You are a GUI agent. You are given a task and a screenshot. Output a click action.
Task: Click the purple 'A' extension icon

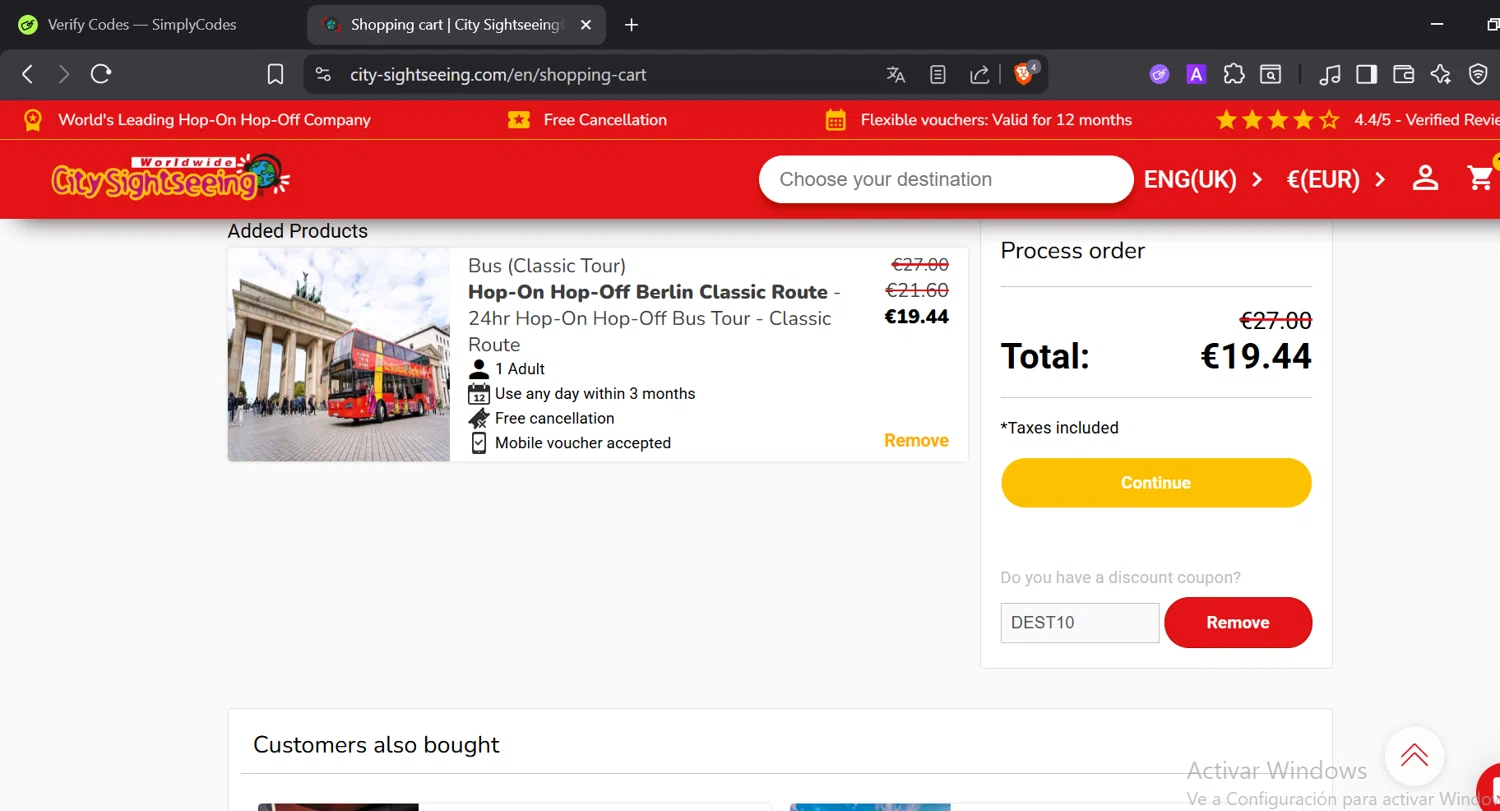tap(1196, 74)
